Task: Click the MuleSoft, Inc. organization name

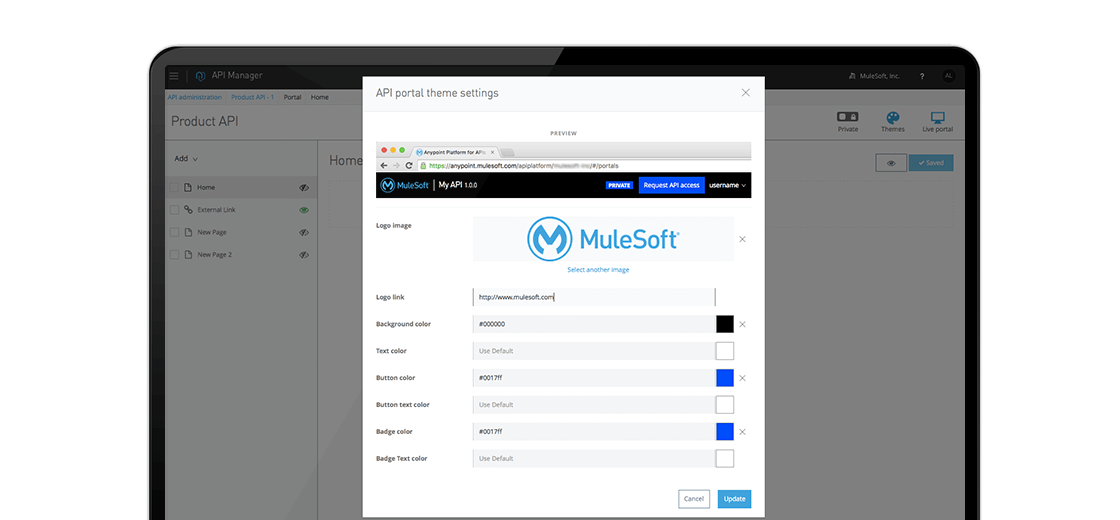Action: point(879,76)
